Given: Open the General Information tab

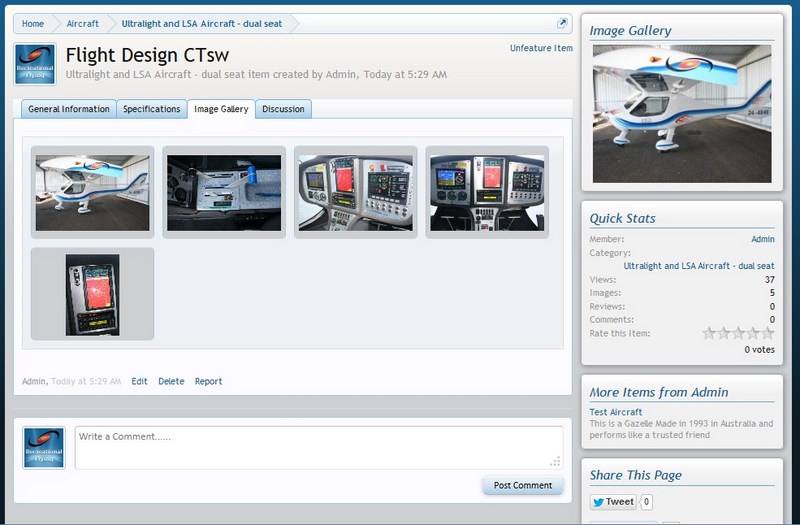Looking at the screenshot, I should 69,109.
